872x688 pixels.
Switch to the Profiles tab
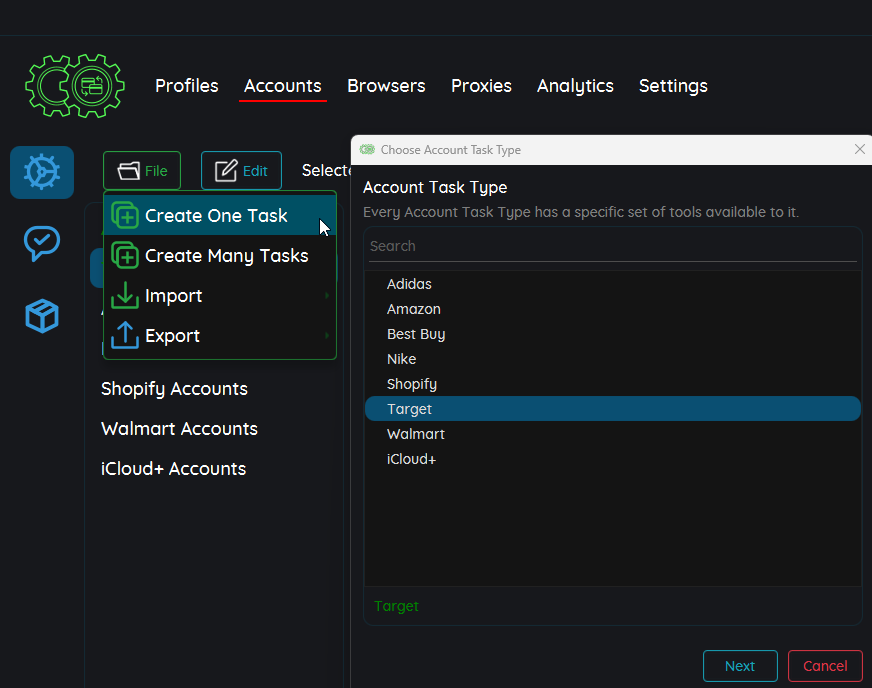[186, 86]
